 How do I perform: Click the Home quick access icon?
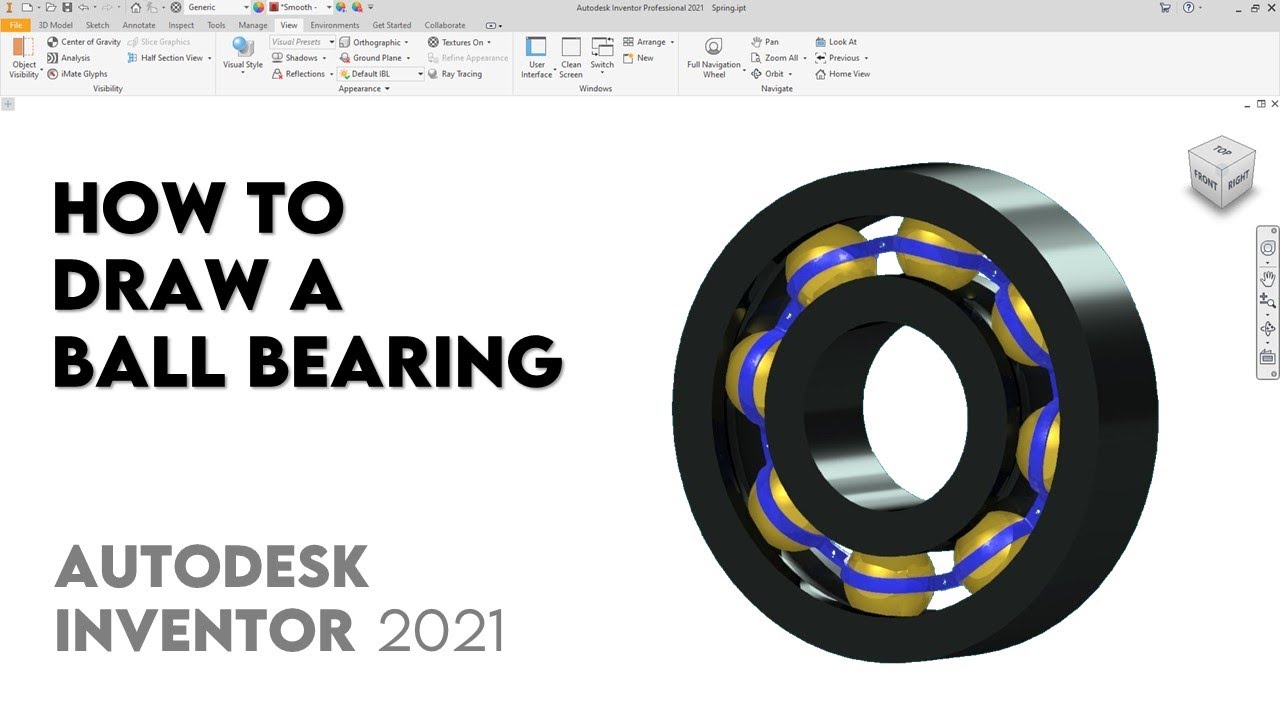tap(136, 7)
